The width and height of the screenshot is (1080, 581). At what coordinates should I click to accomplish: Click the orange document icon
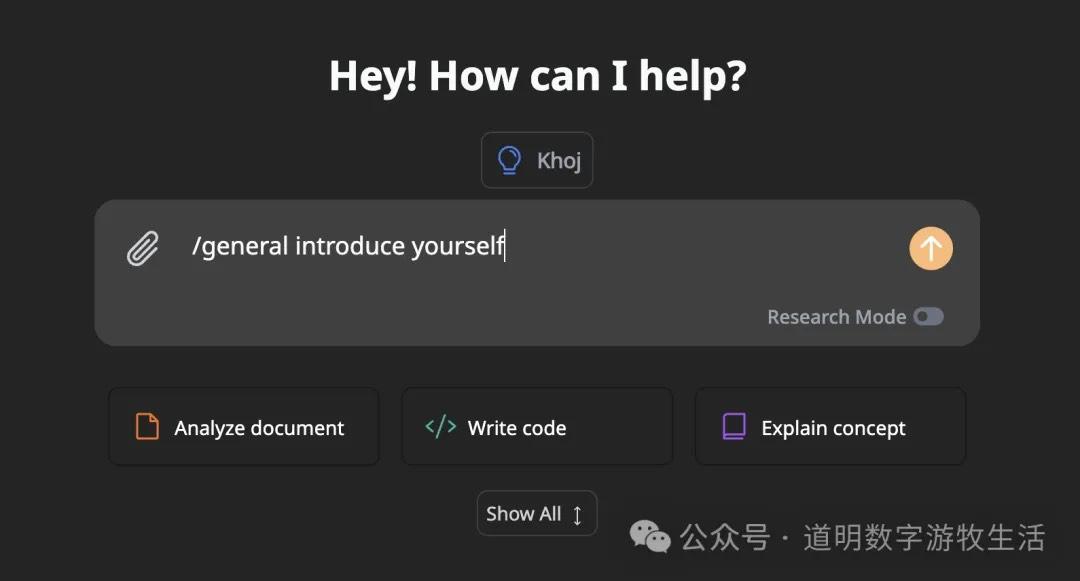147,427
